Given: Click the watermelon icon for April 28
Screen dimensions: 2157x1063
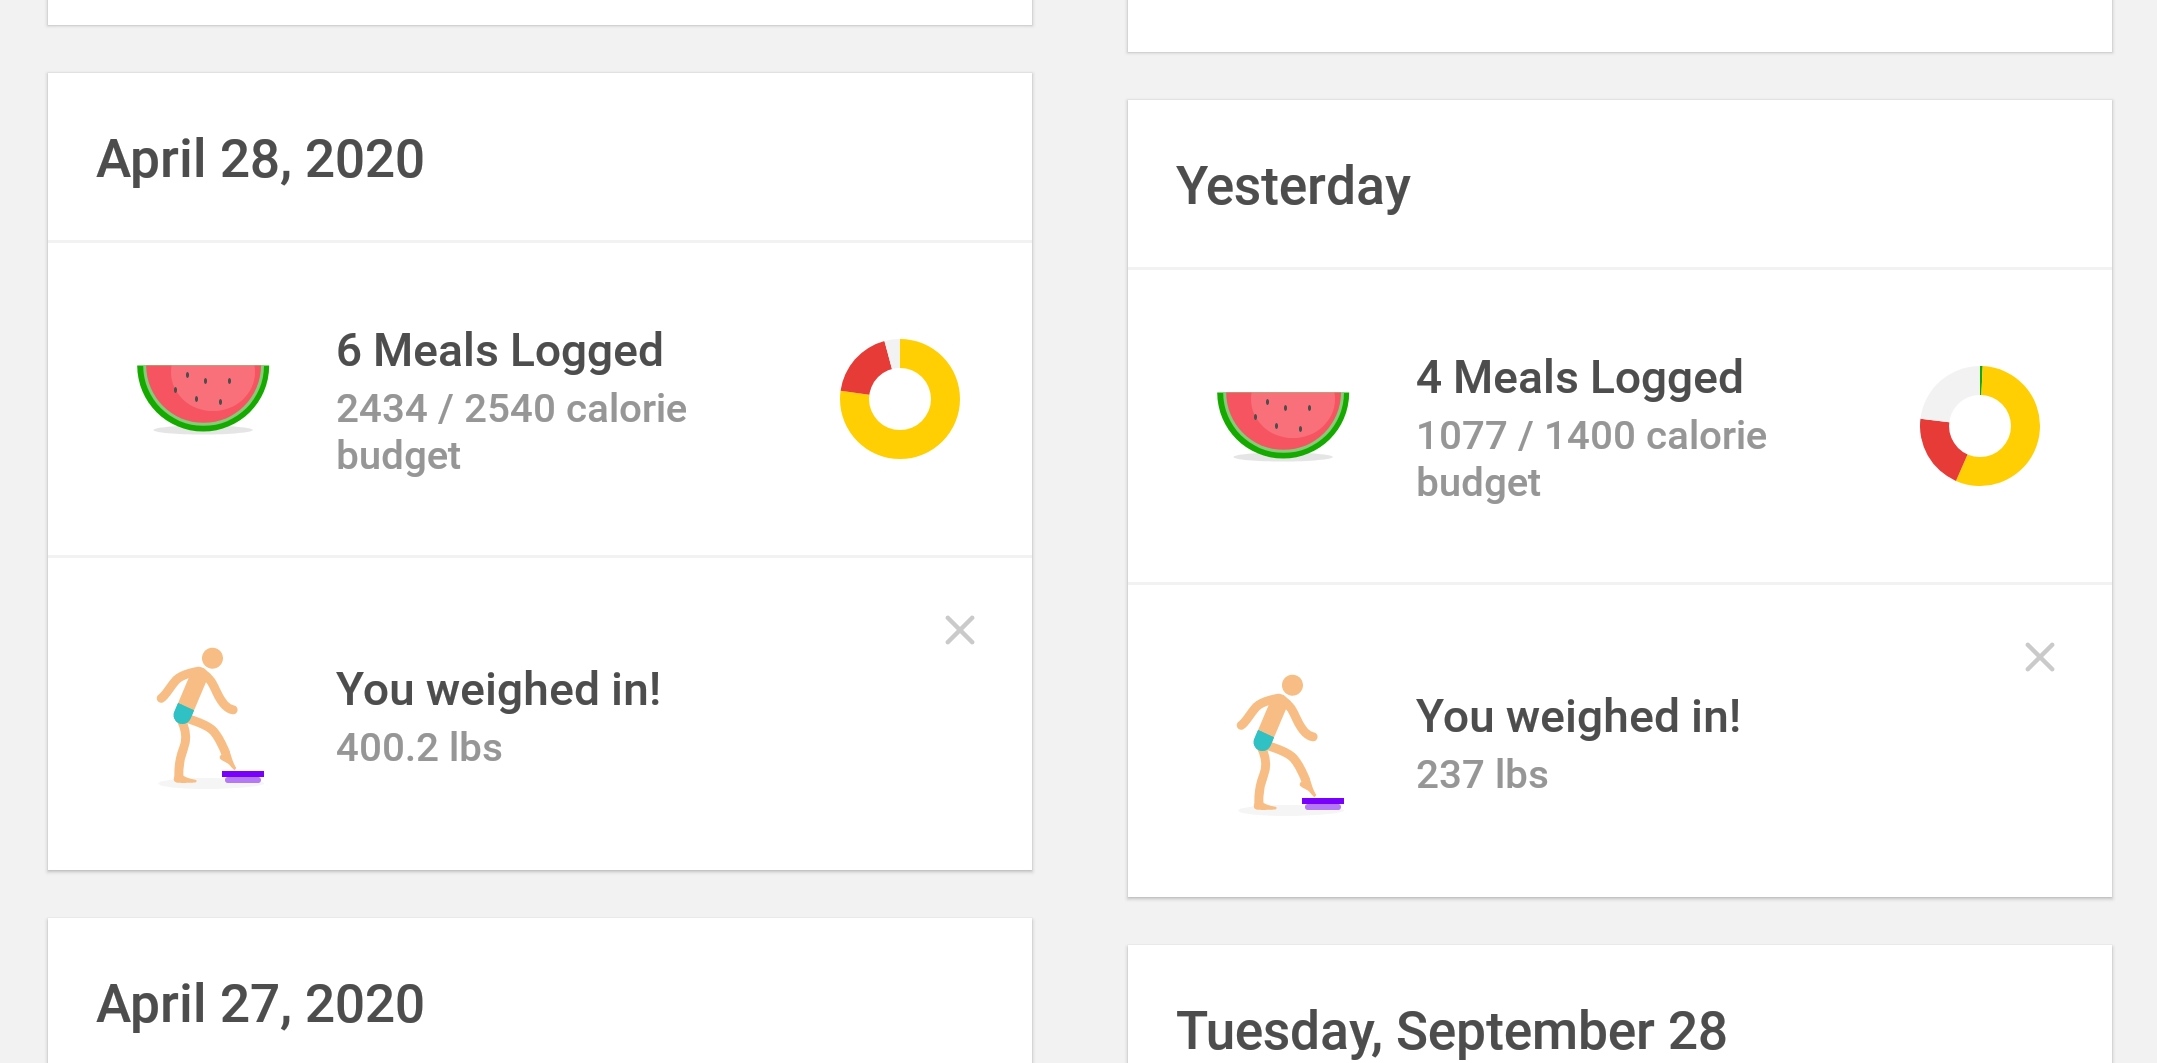Looking at the screenshot, I should point(203,398).
